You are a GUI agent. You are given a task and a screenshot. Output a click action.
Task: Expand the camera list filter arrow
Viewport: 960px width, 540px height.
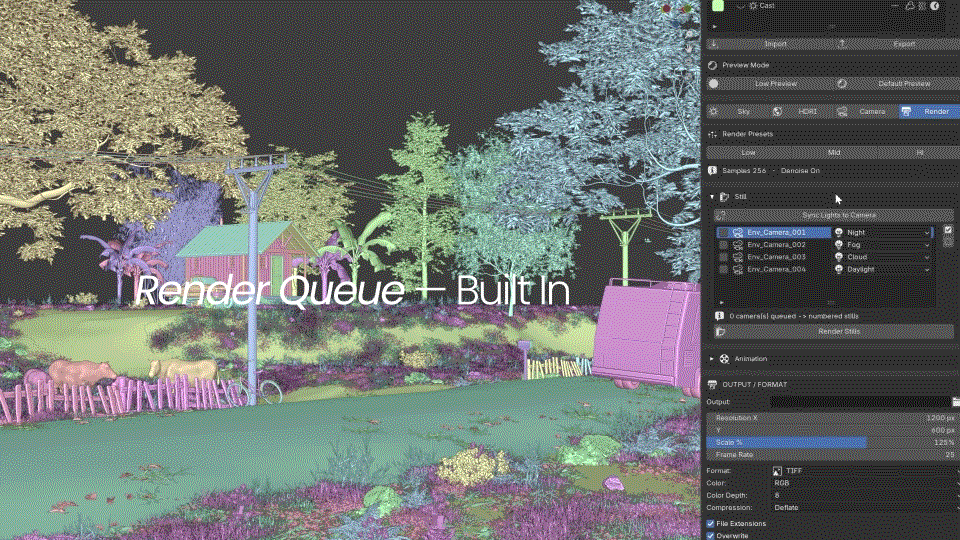(722, 302)
